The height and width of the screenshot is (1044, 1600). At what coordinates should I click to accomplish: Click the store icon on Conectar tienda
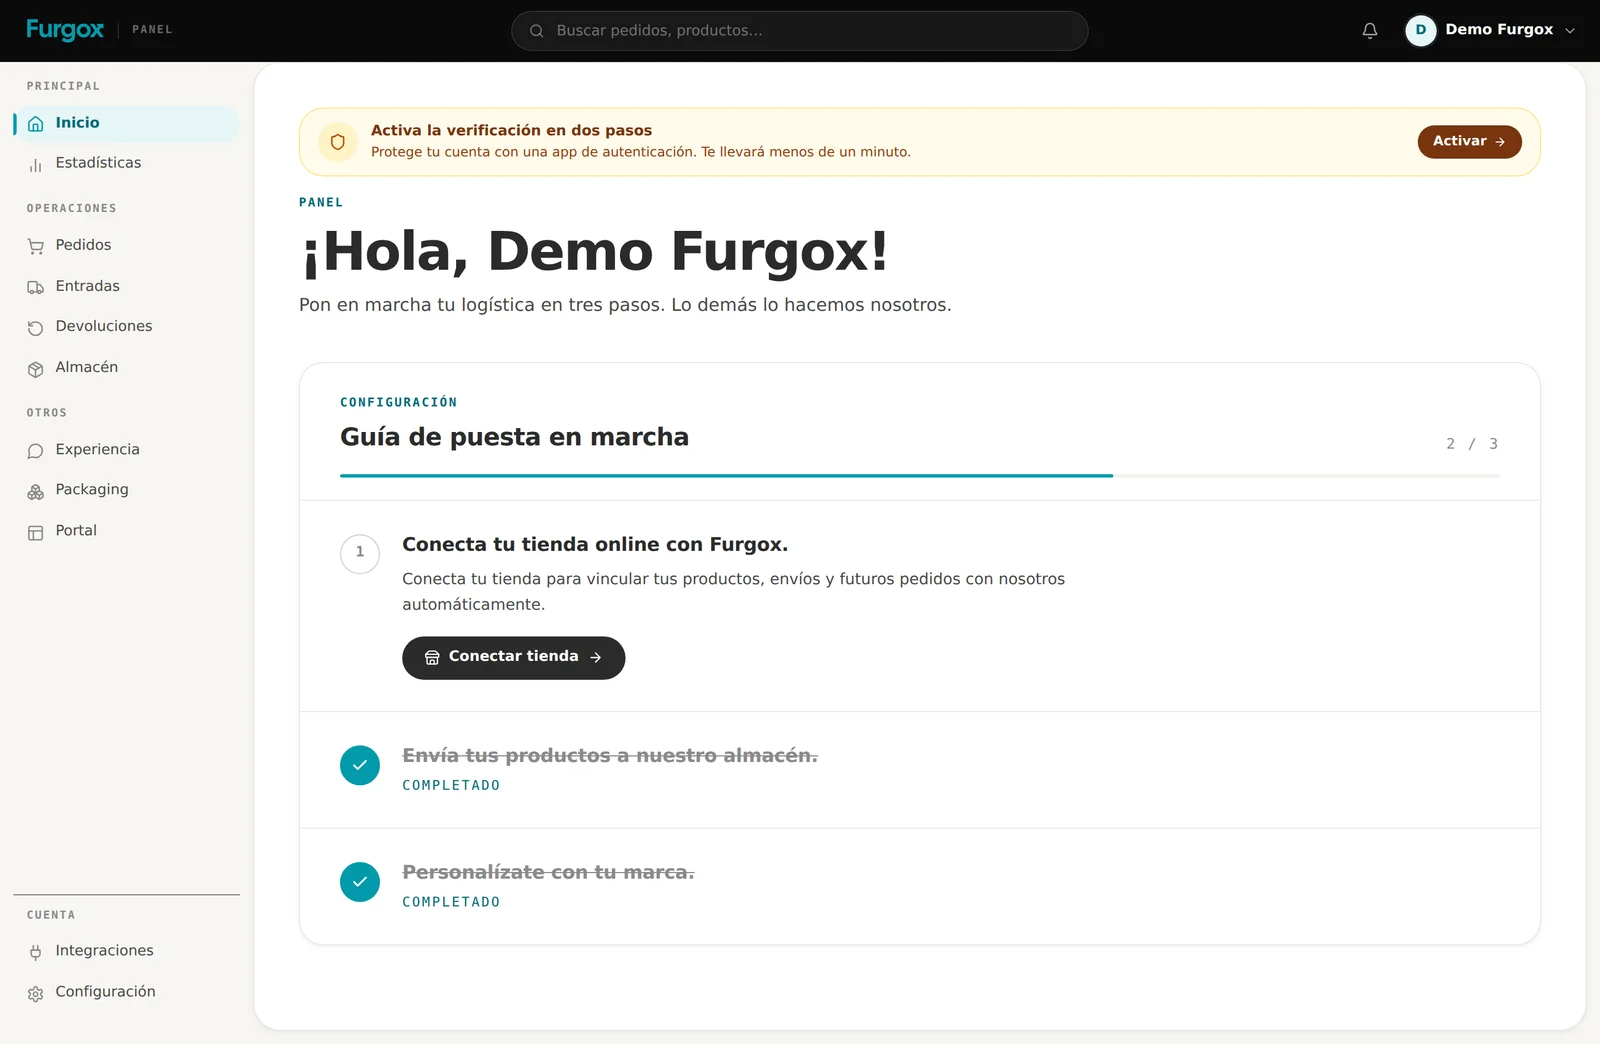(432, 658)
